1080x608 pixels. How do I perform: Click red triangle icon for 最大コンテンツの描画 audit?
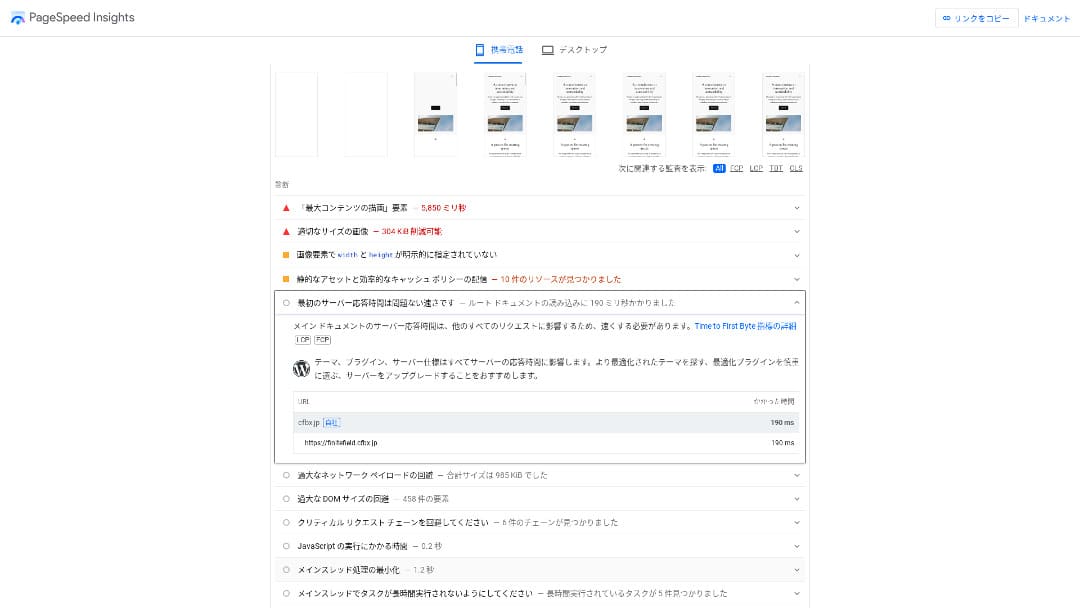coord(286,208)
